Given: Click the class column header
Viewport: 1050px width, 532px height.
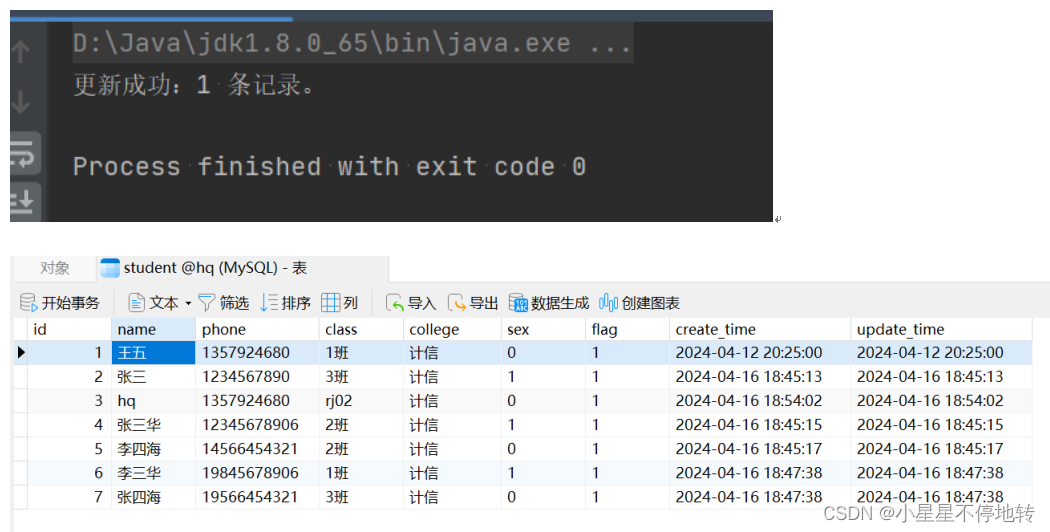Looking at the screenshot, I should (x=361, y=329).
